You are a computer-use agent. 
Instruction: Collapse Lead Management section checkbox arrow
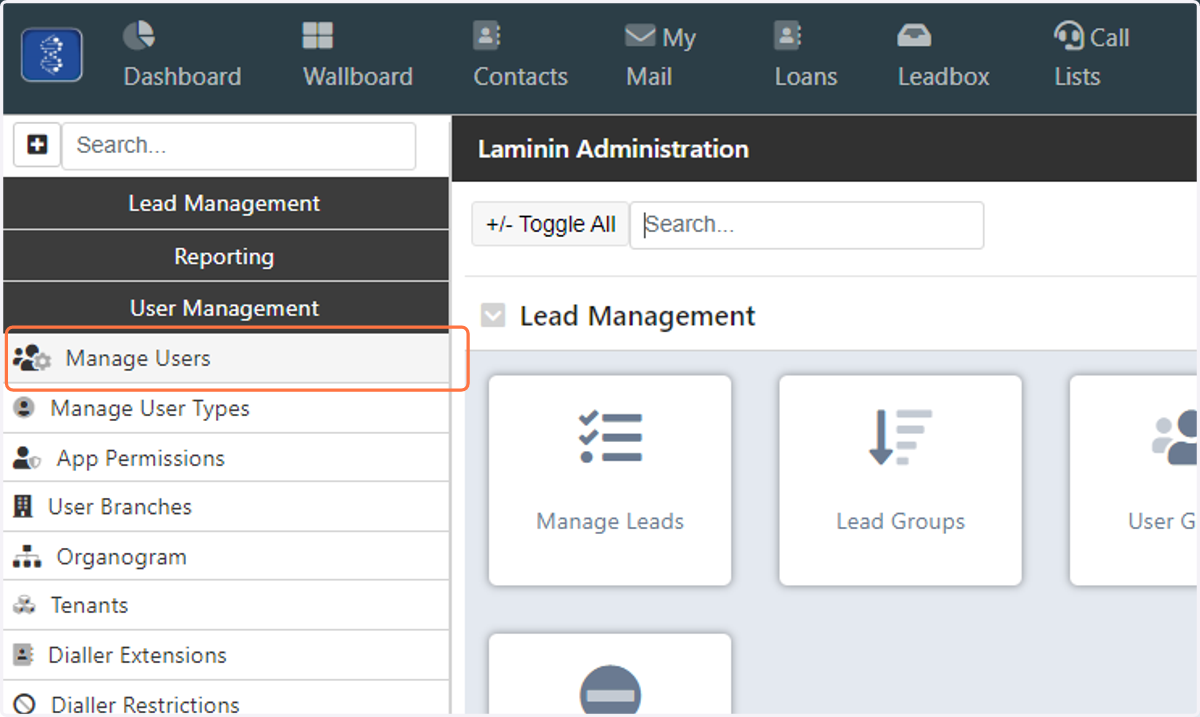[493, 316]
